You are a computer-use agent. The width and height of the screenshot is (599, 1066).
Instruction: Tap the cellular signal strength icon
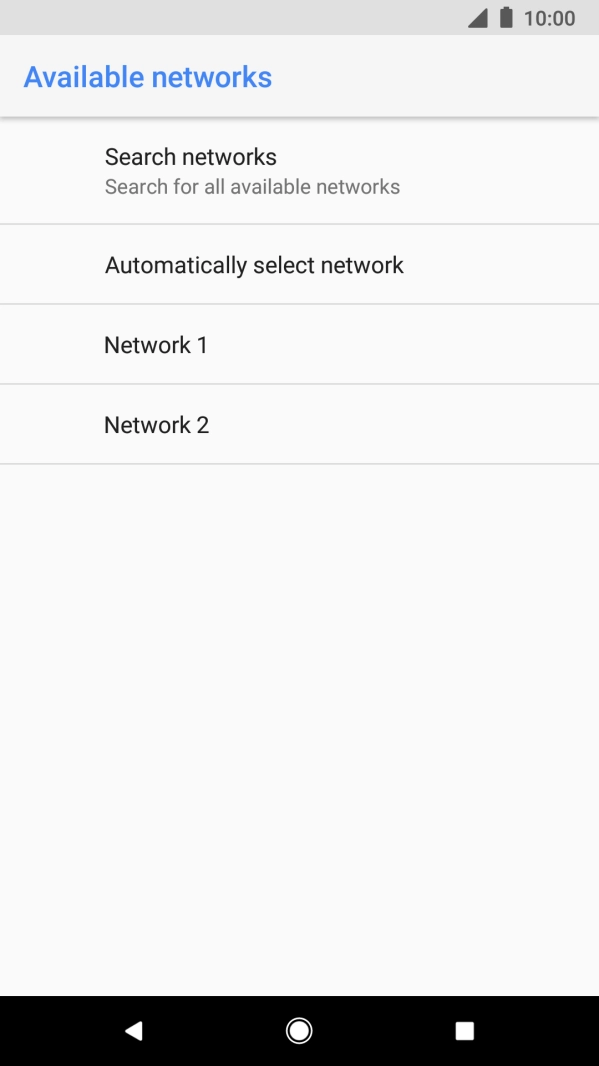478,16
